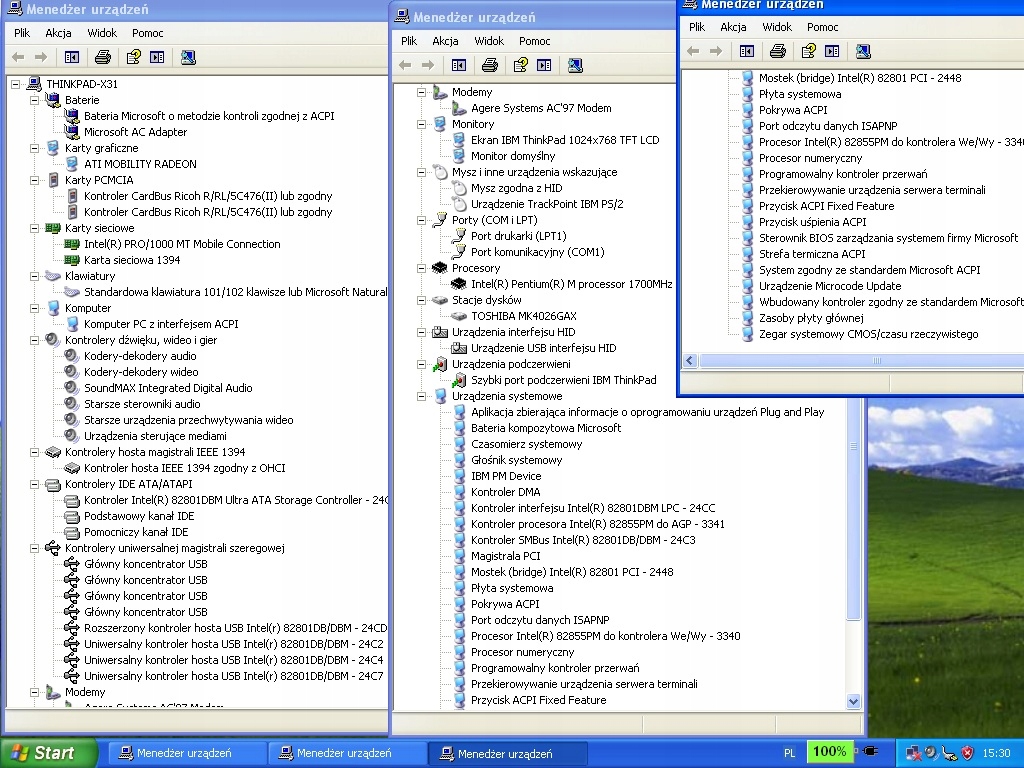
Task: Click the print icon in the left window toolbar
Action: click(103, 57)
